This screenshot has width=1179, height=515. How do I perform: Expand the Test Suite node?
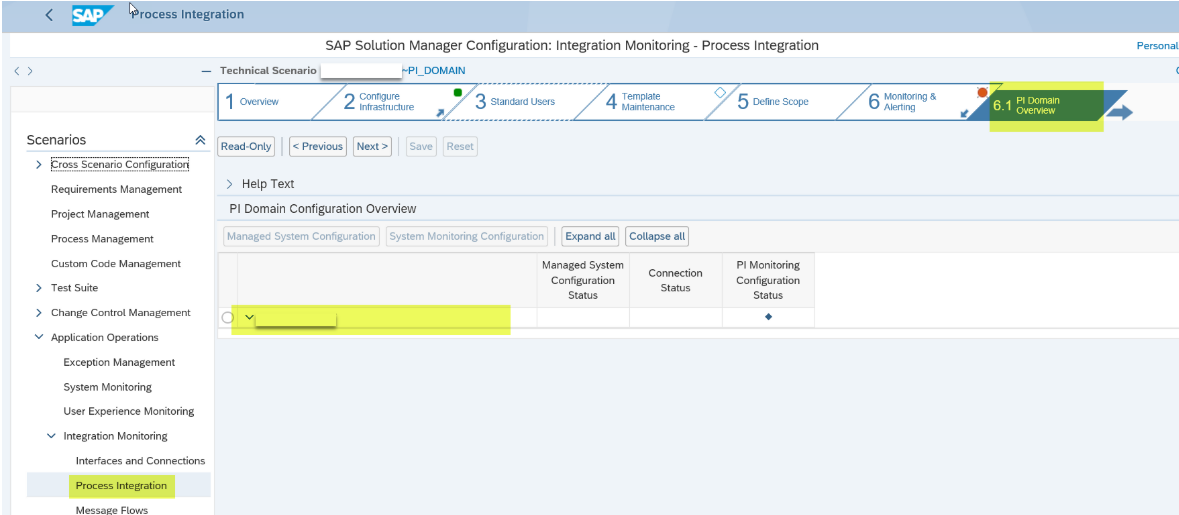pyautogui.click(x=39, y=288)
